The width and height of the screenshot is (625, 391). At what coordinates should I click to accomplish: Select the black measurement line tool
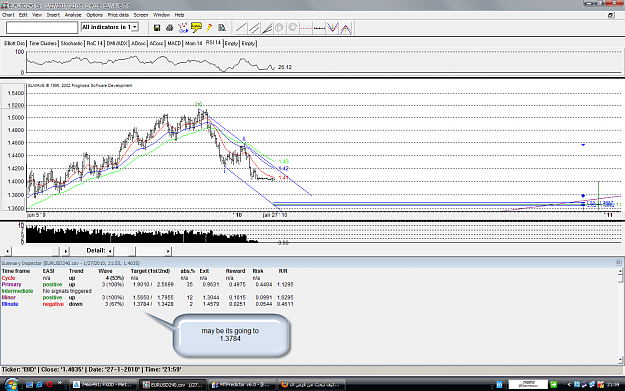pyautogui.click(x=319, y=28)
